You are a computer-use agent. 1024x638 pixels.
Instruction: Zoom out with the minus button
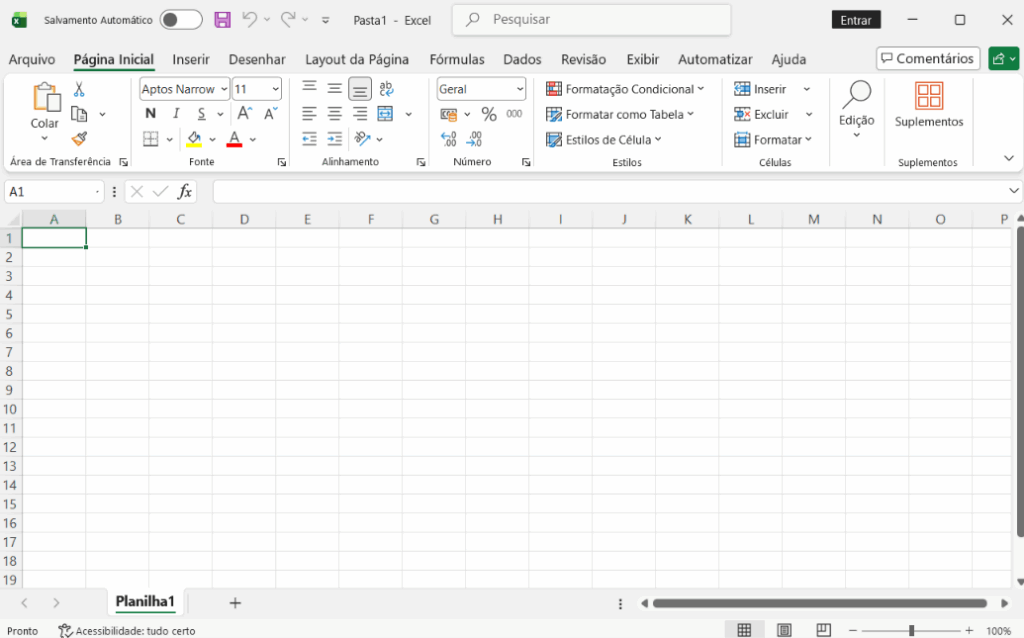(x=852, y=630)
